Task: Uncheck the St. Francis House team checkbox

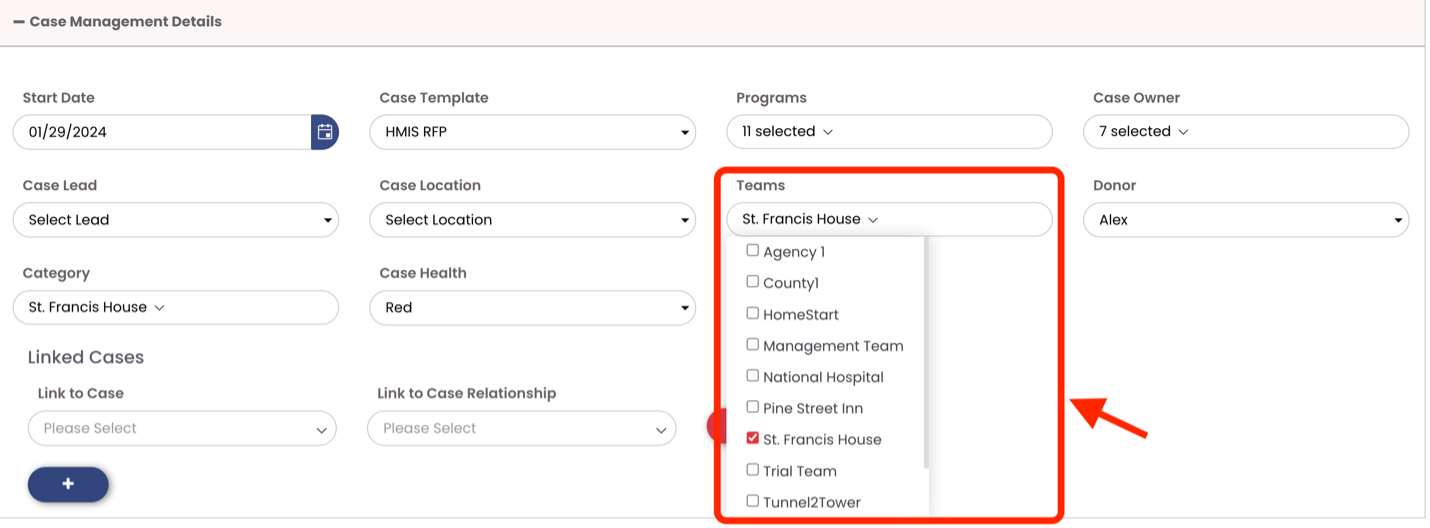Action: (753, 438)
